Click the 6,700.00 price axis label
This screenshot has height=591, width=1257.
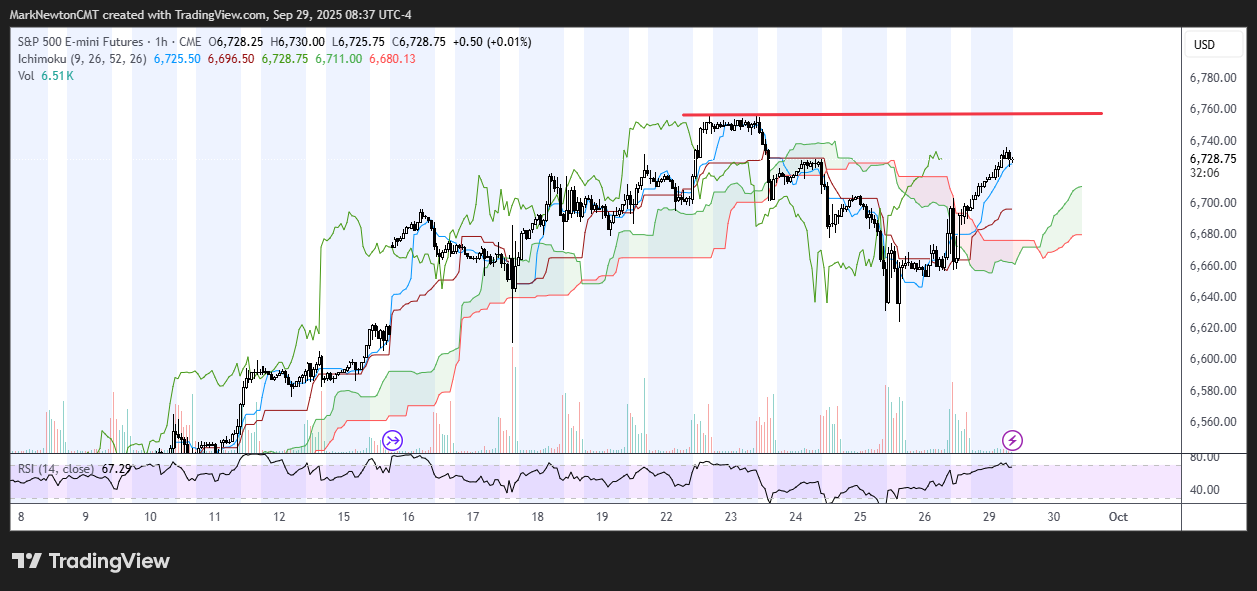pyautogui.click(x=1213, y=203)
